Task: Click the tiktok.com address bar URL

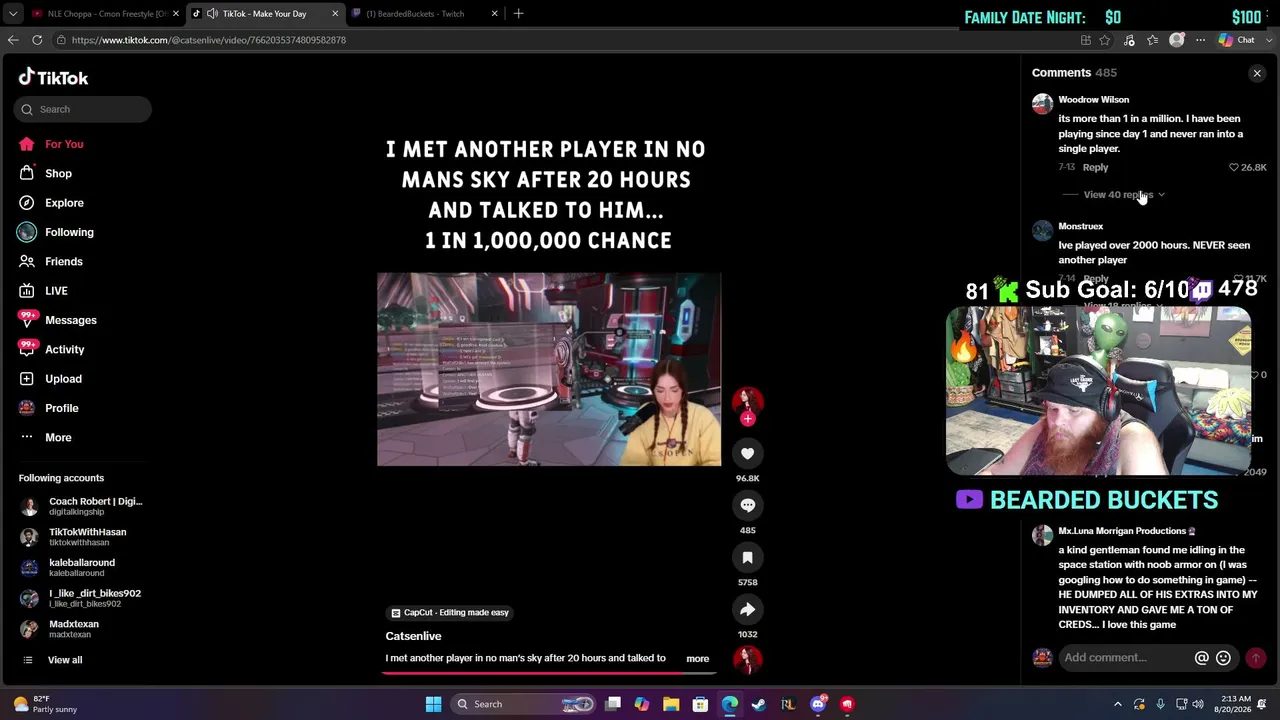Action: (209, 40)
